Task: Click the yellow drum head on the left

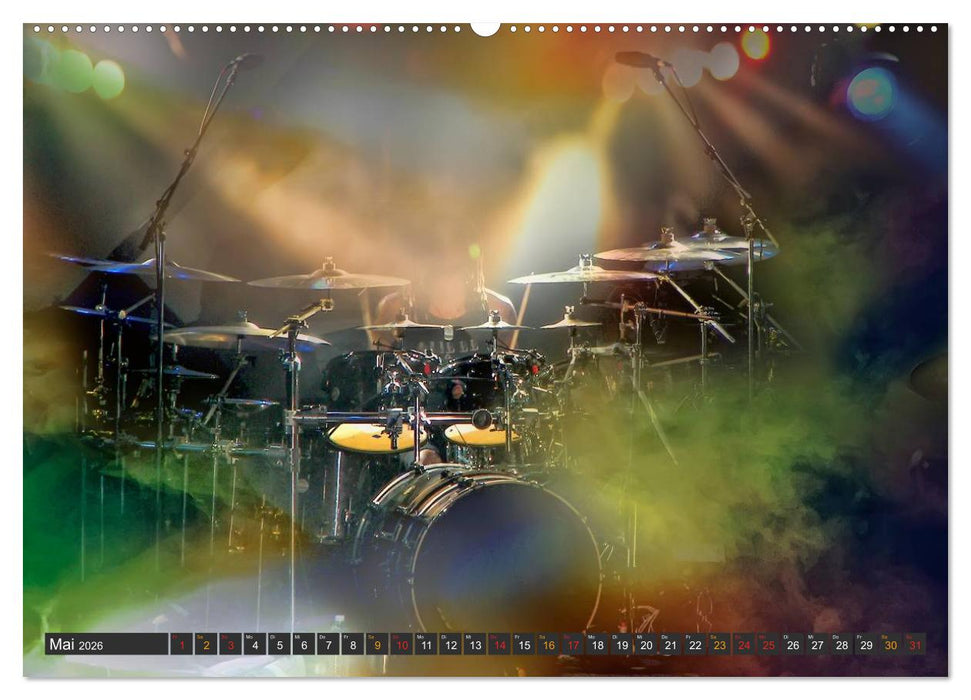Action: pyautogui.click(x=375, y=436)
